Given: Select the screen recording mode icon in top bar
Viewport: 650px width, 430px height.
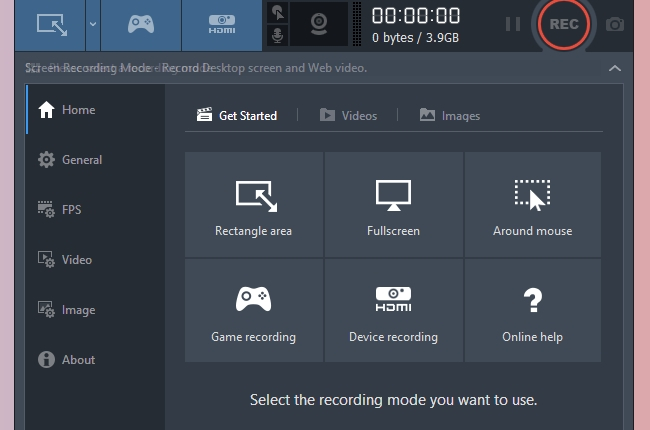Looking at the screenshot, I should click(x=51, y=25).
